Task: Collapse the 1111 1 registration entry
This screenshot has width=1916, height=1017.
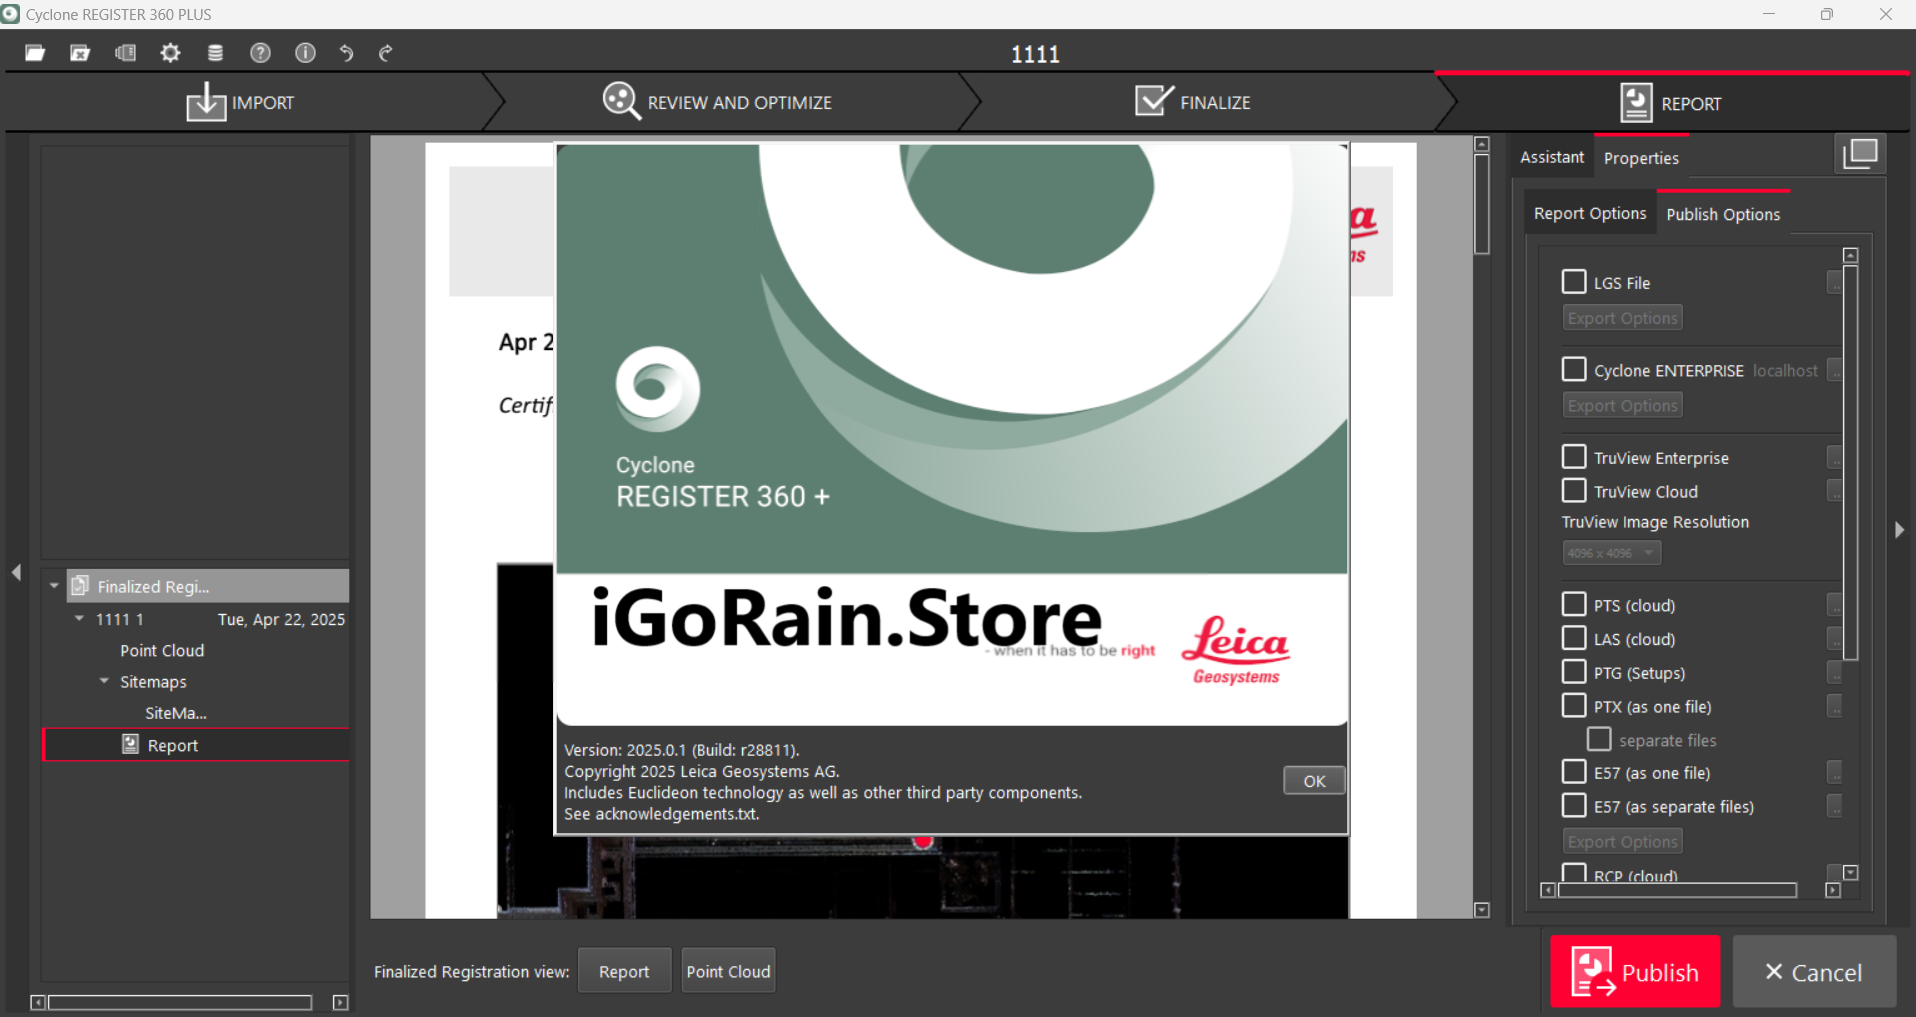Action: pos(81,618)
